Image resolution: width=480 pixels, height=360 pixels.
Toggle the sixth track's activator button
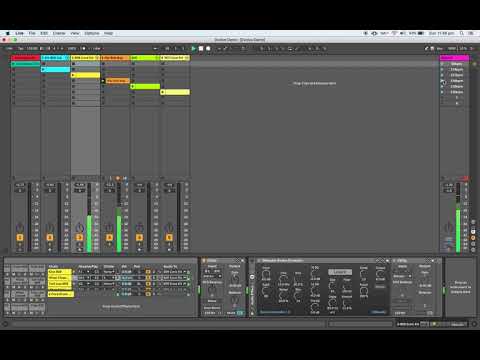pos(169,237)
